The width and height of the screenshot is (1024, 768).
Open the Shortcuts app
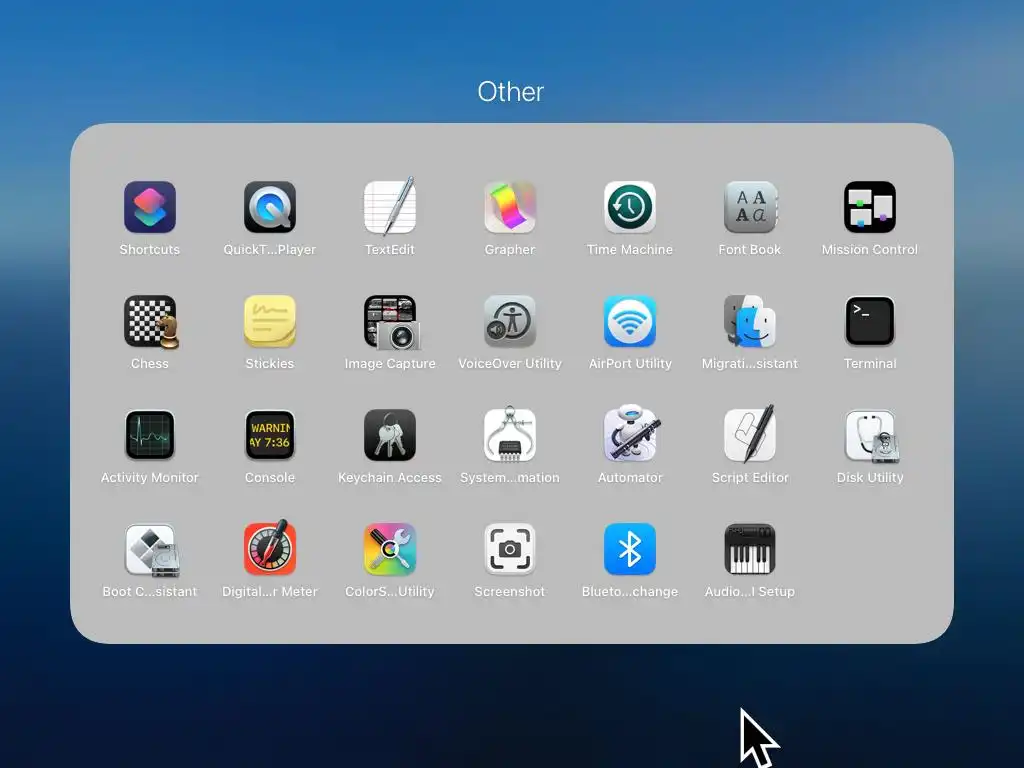(x=150, y=207)
